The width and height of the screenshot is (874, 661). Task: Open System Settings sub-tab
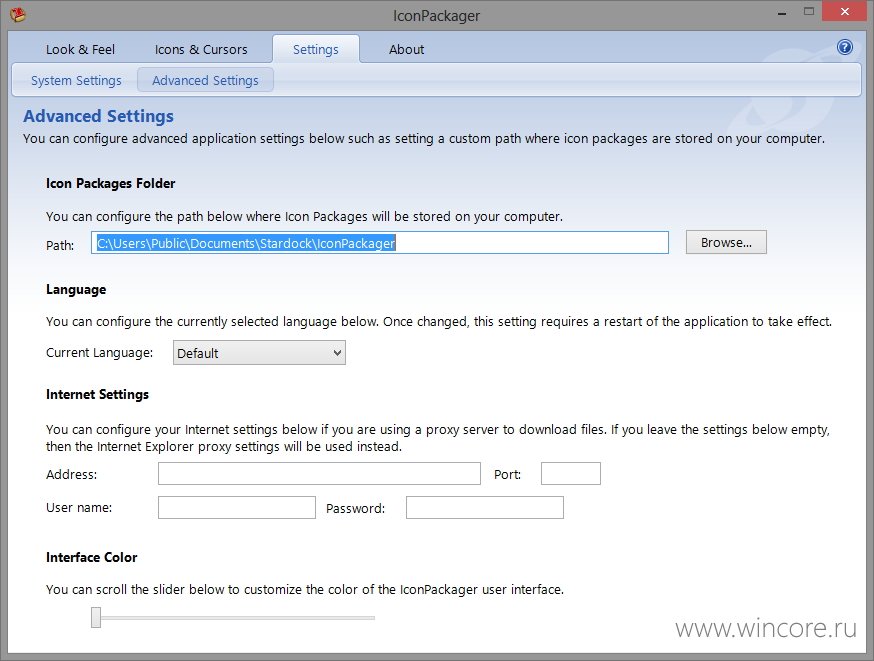76,80
